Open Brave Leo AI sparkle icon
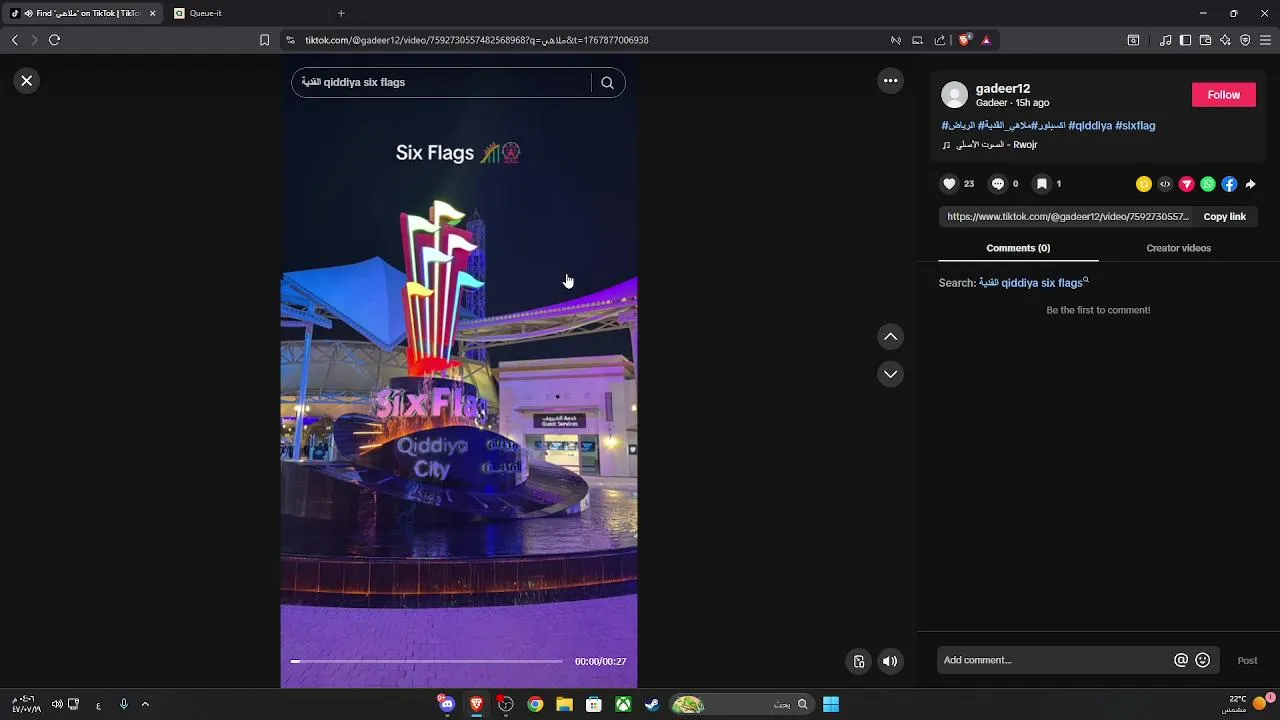 tap(1225, 40)
